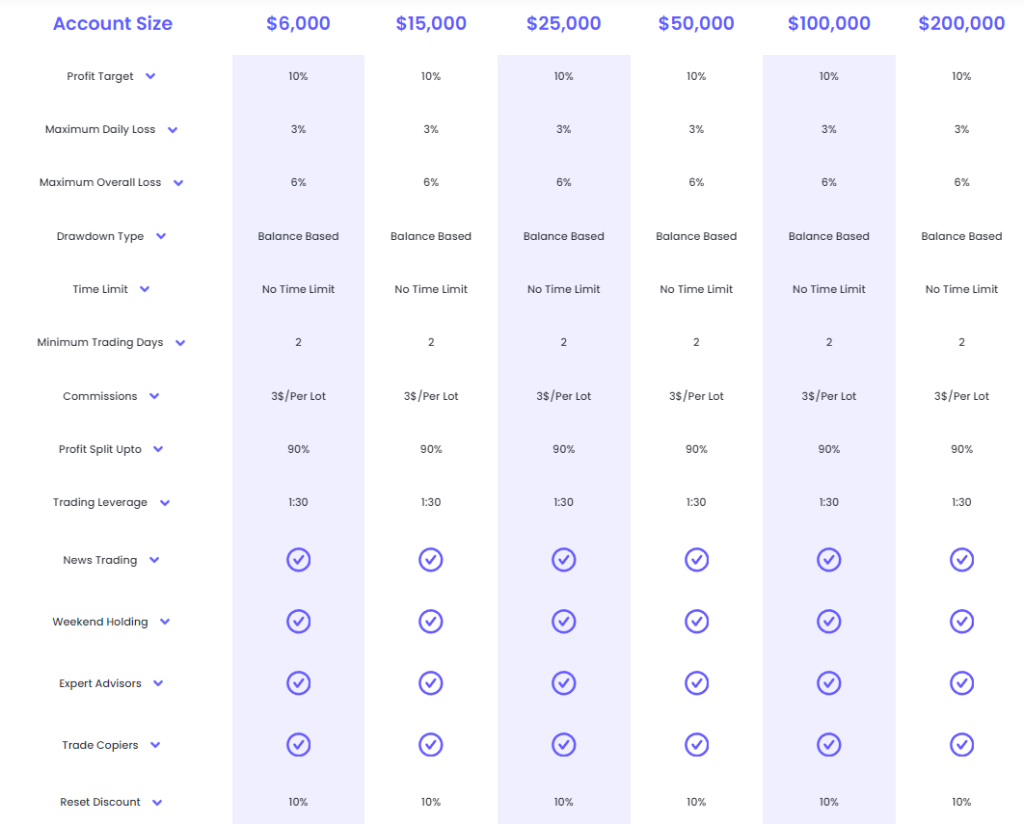
Task: Click Balance Based cell under $50,000
Action: 696,236
